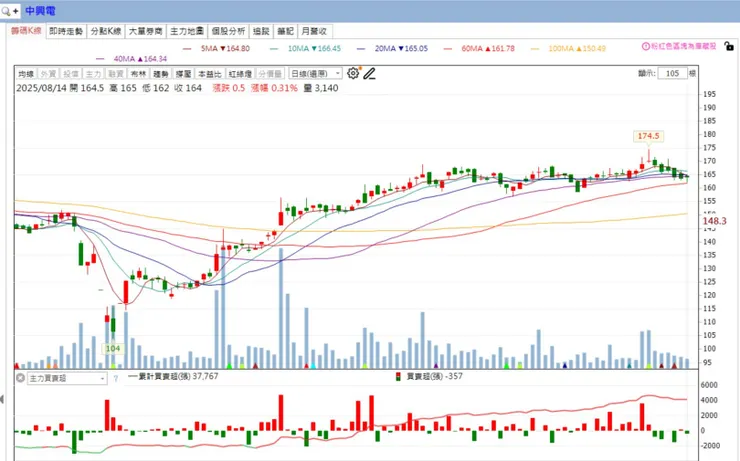Screen dimensions: 740x461
Task: Click the 5MA 164.80 legend entry
Action: (217, 49)
